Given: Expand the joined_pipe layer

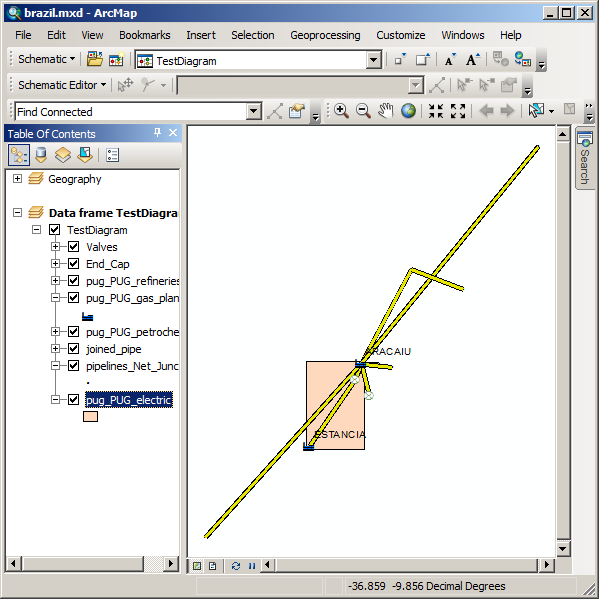Looking at the screenshot, I should pyautogui.click(x=55, y=348).
